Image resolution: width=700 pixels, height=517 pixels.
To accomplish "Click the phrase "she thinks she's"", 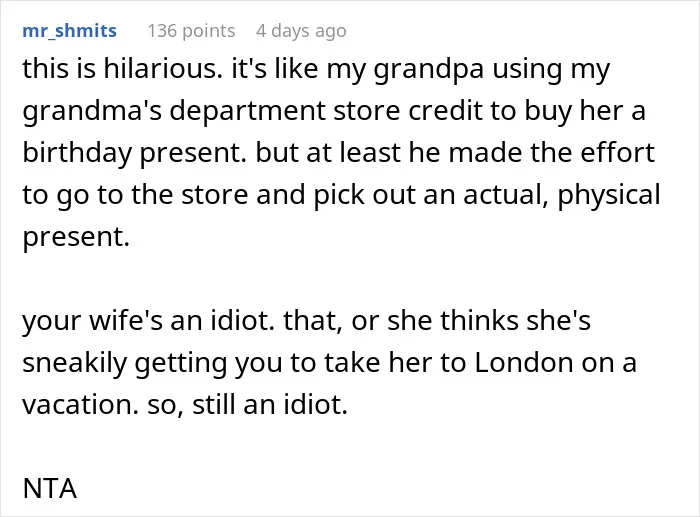I will [489, 320].
